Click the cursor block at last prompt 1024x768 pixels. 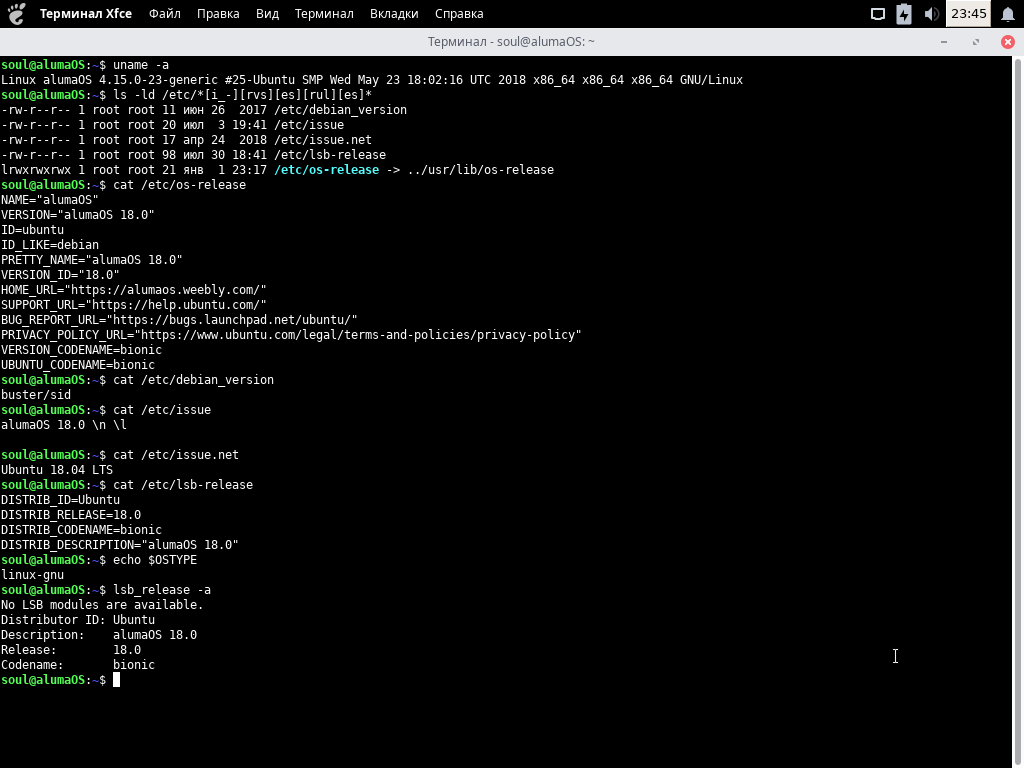tap(116, 680)
